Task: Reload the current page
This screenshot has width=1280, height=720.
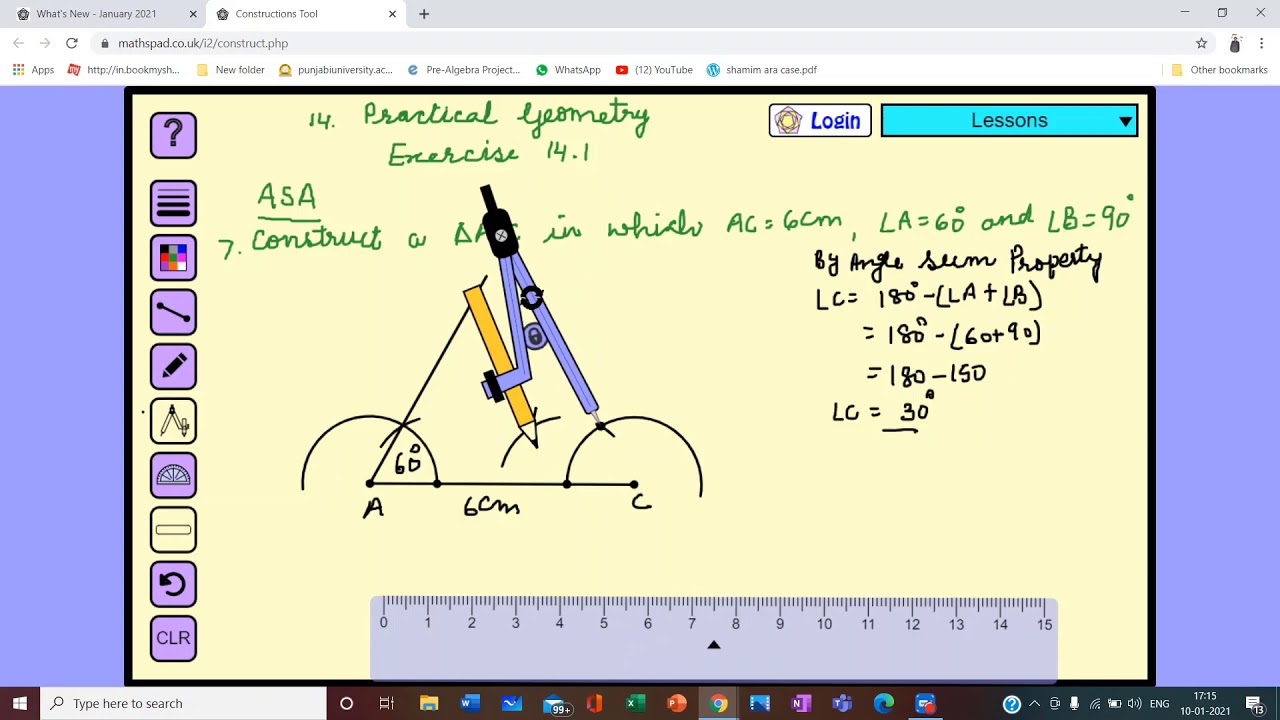Action: point(72,43)
